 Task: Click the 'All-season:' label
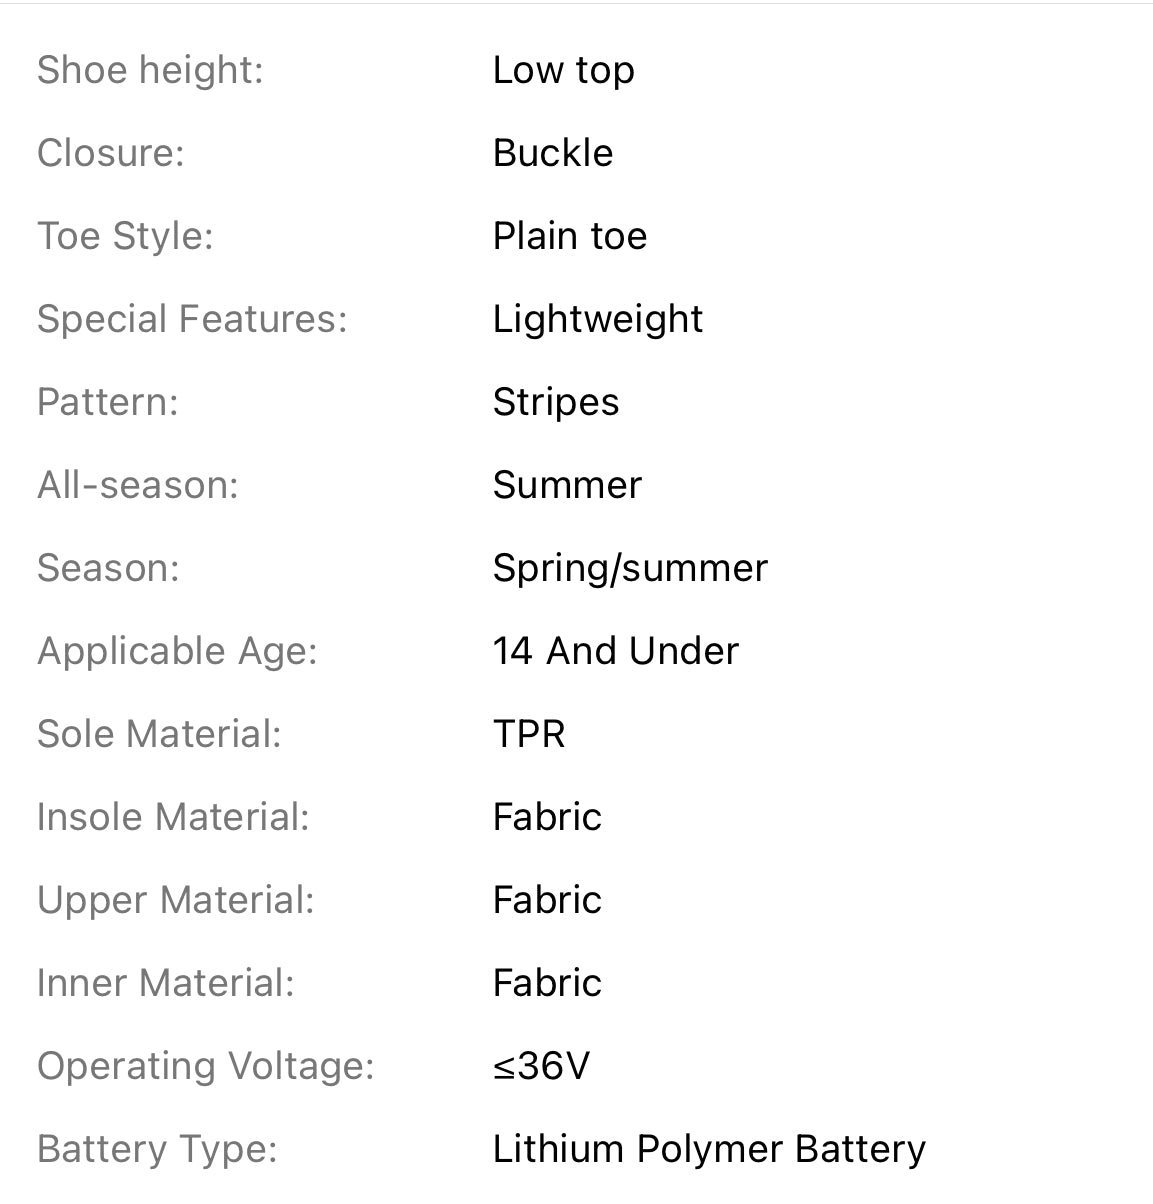(138, 485)
